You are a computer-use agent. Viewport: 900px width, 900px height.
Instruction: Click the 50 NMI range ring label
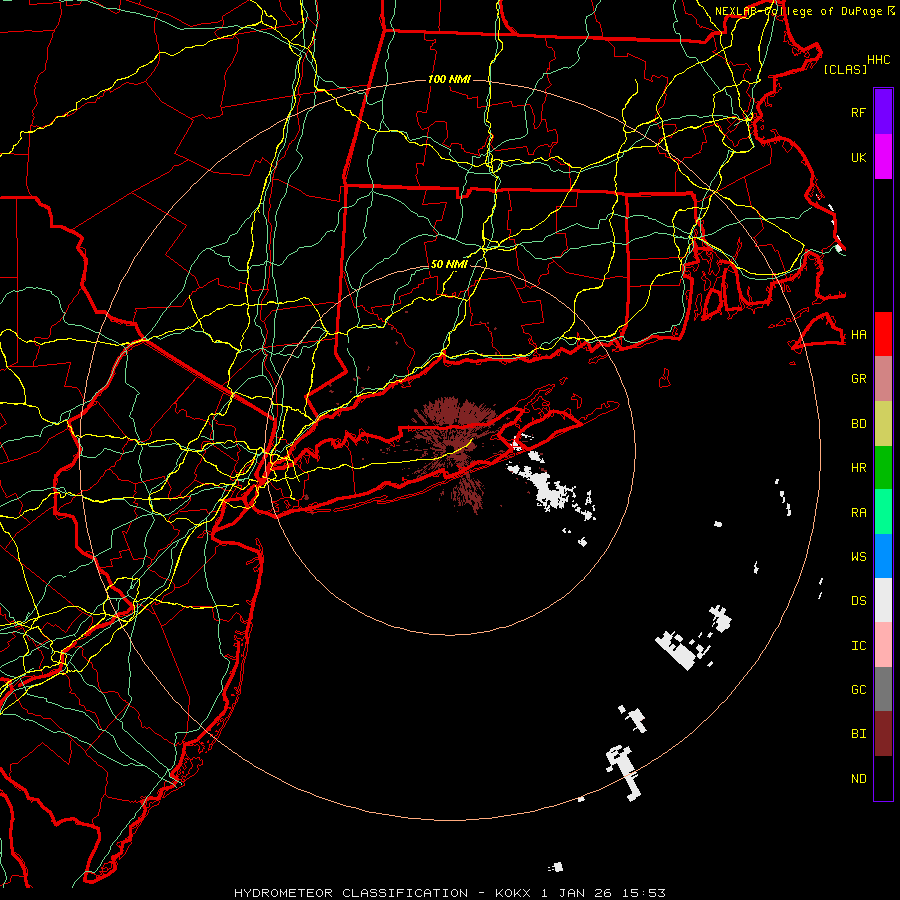(x=449, y=264)
